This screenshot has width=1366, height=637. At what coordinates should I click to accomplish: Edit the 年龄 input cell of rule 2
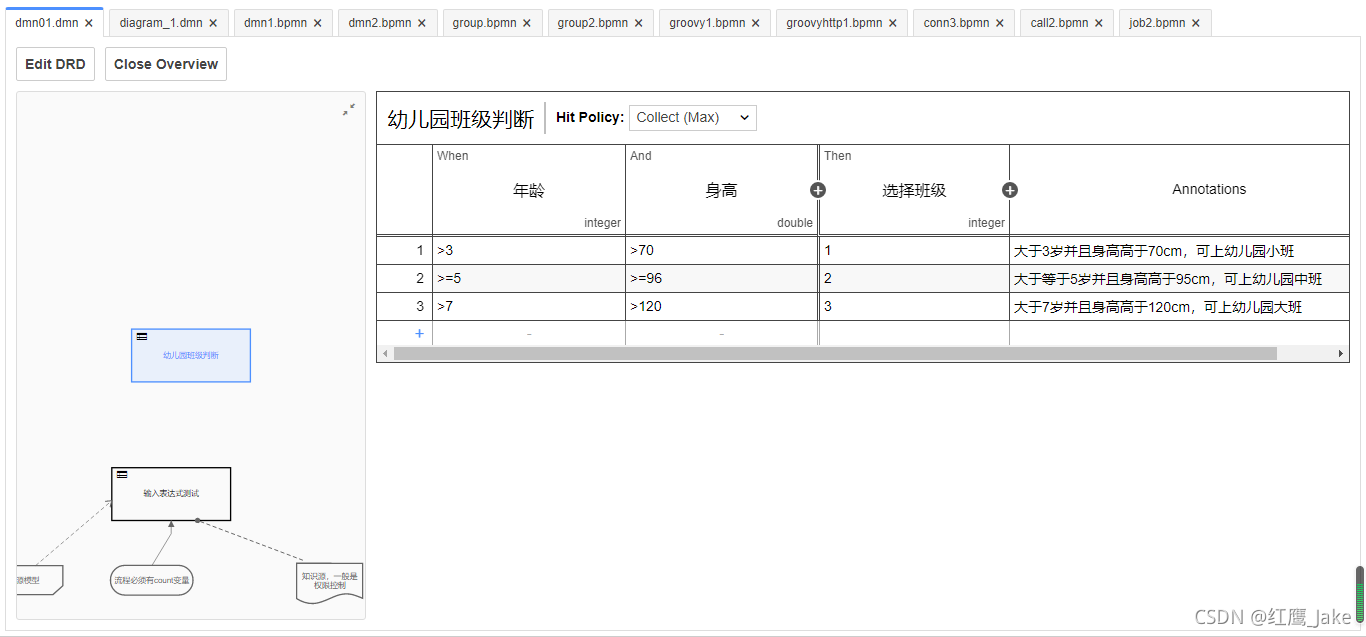click(x=528, y=279)
